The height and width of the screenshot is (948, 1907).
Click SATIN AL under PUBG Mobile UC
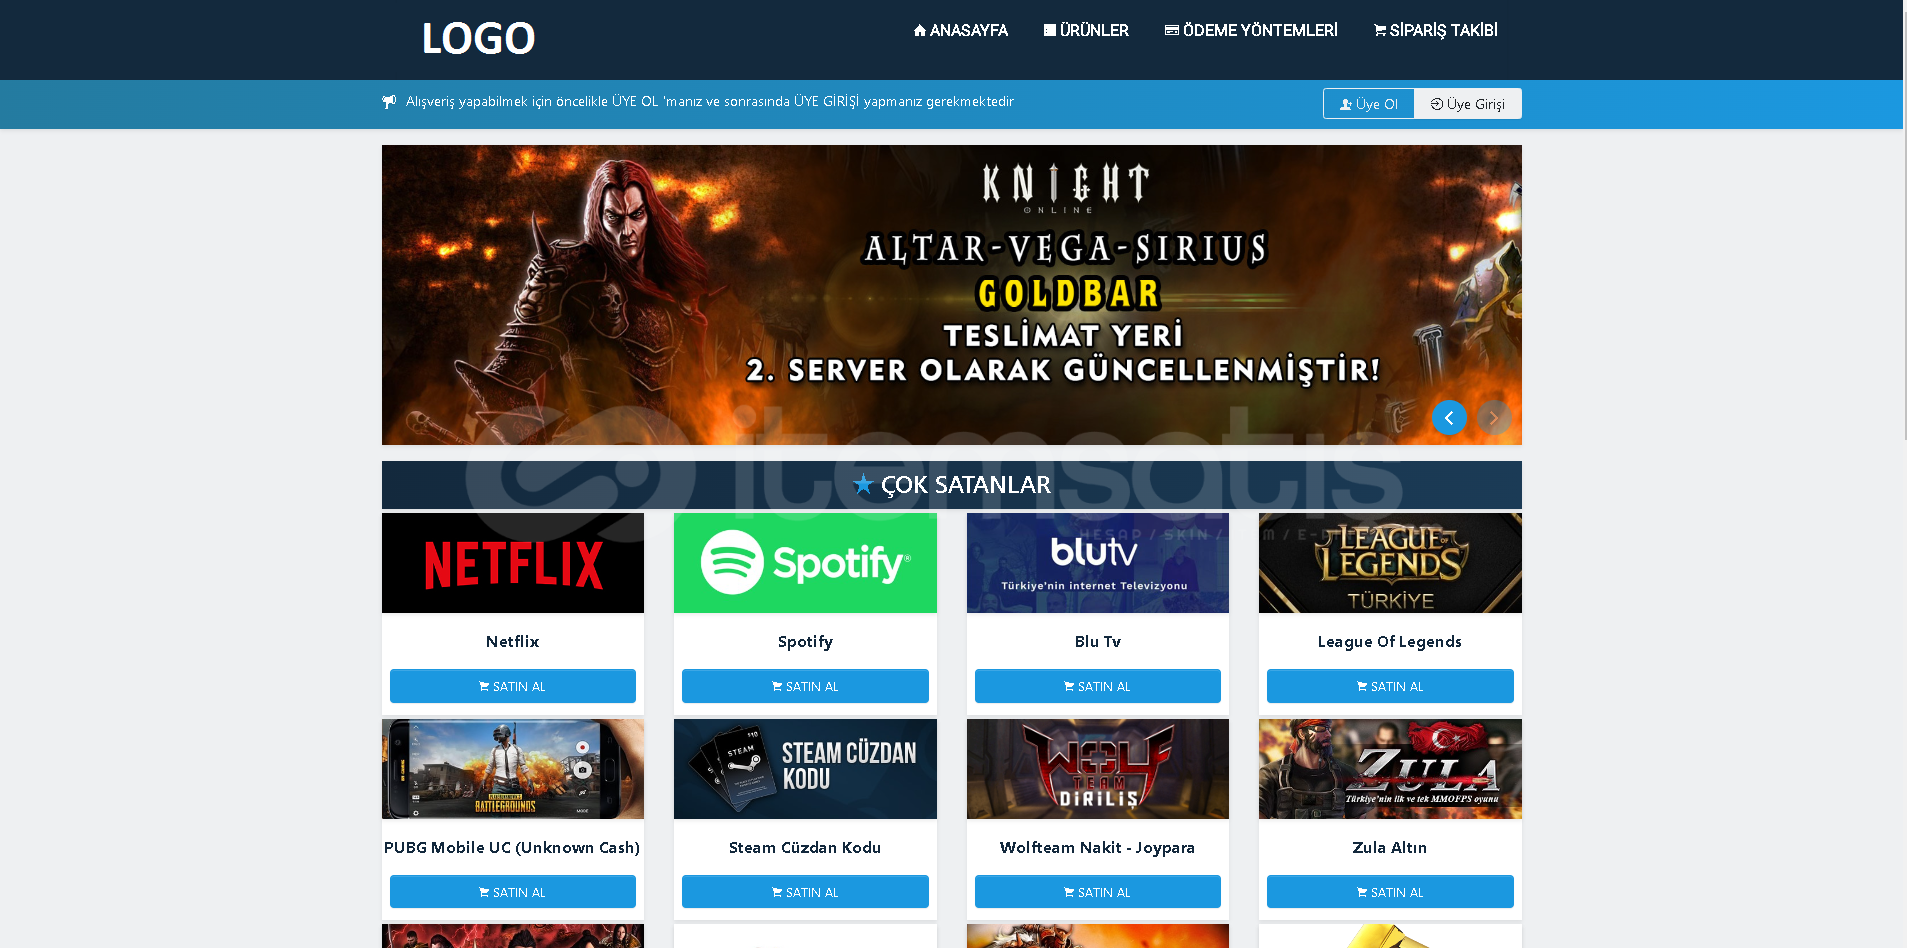coord(513,892)
